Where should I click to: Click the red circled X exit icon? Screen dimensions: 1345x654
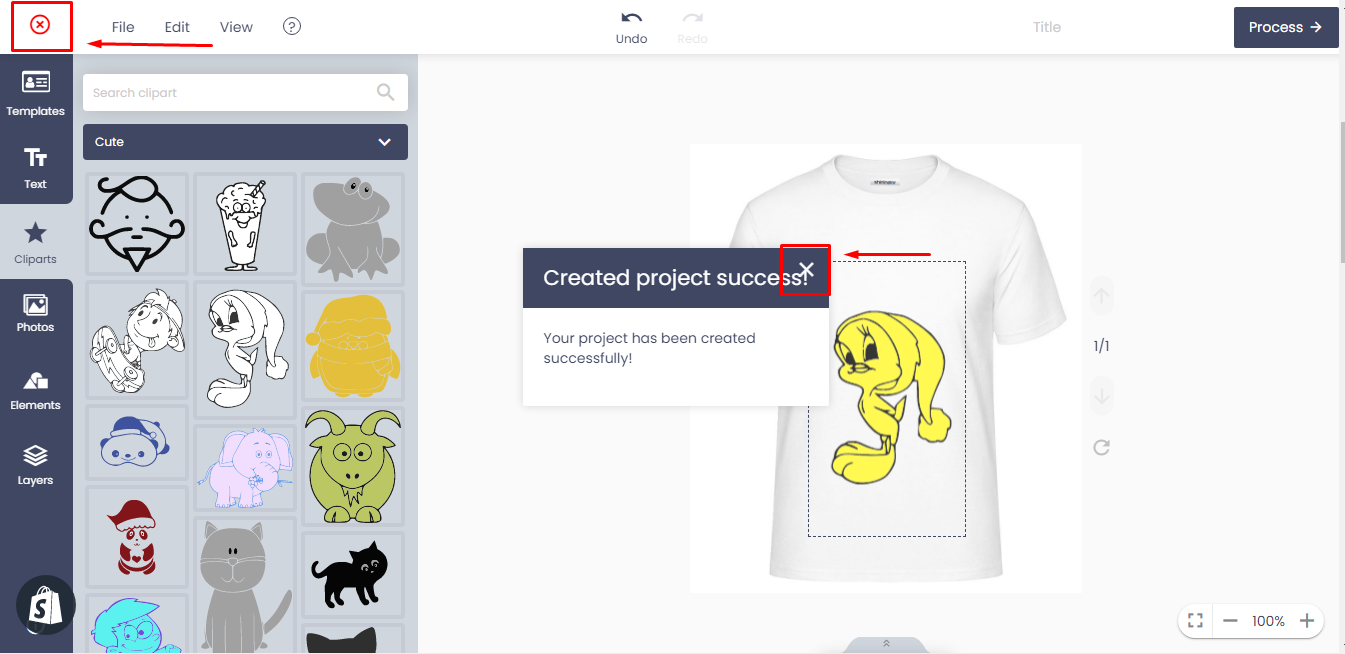[40, 25]
